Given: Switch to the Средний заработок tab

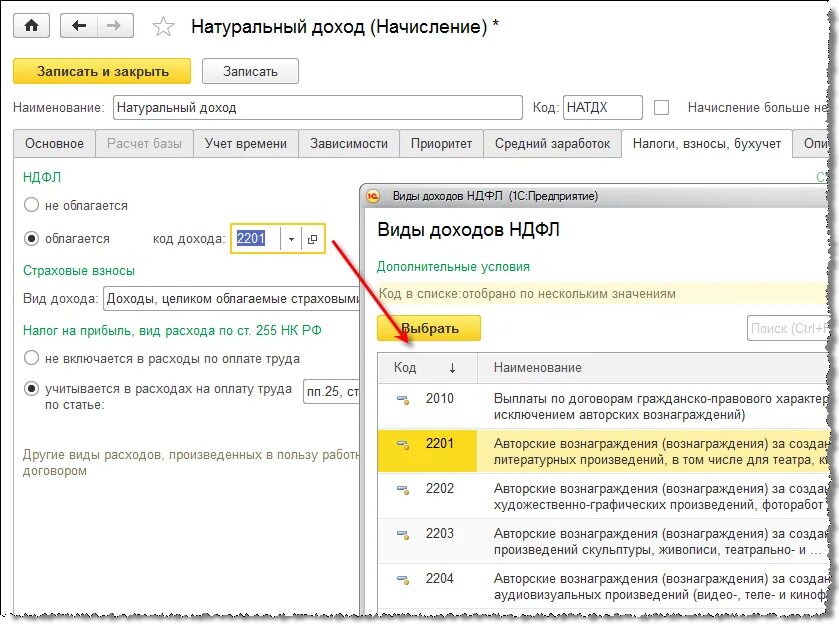Looking at the screenshot, I should coord(552,143).
